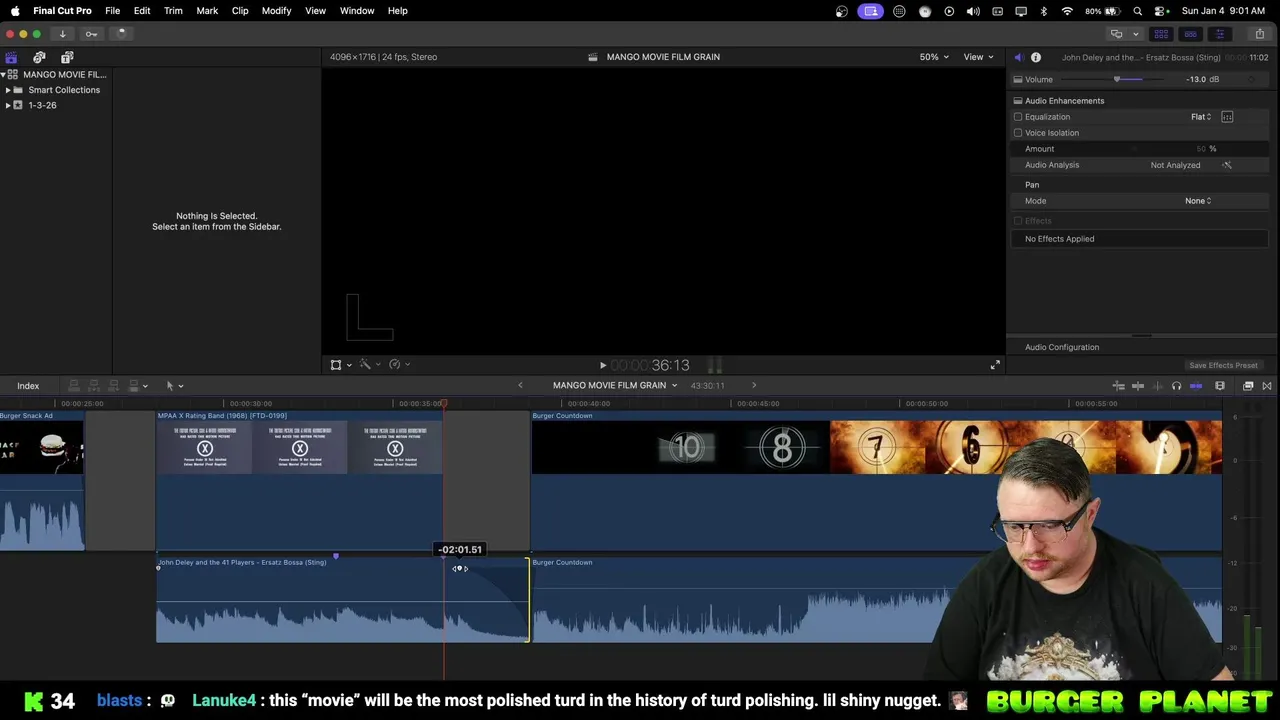Click the Index button in timeline
Viewport: 1280px width, 720px height.
point(28,386)
